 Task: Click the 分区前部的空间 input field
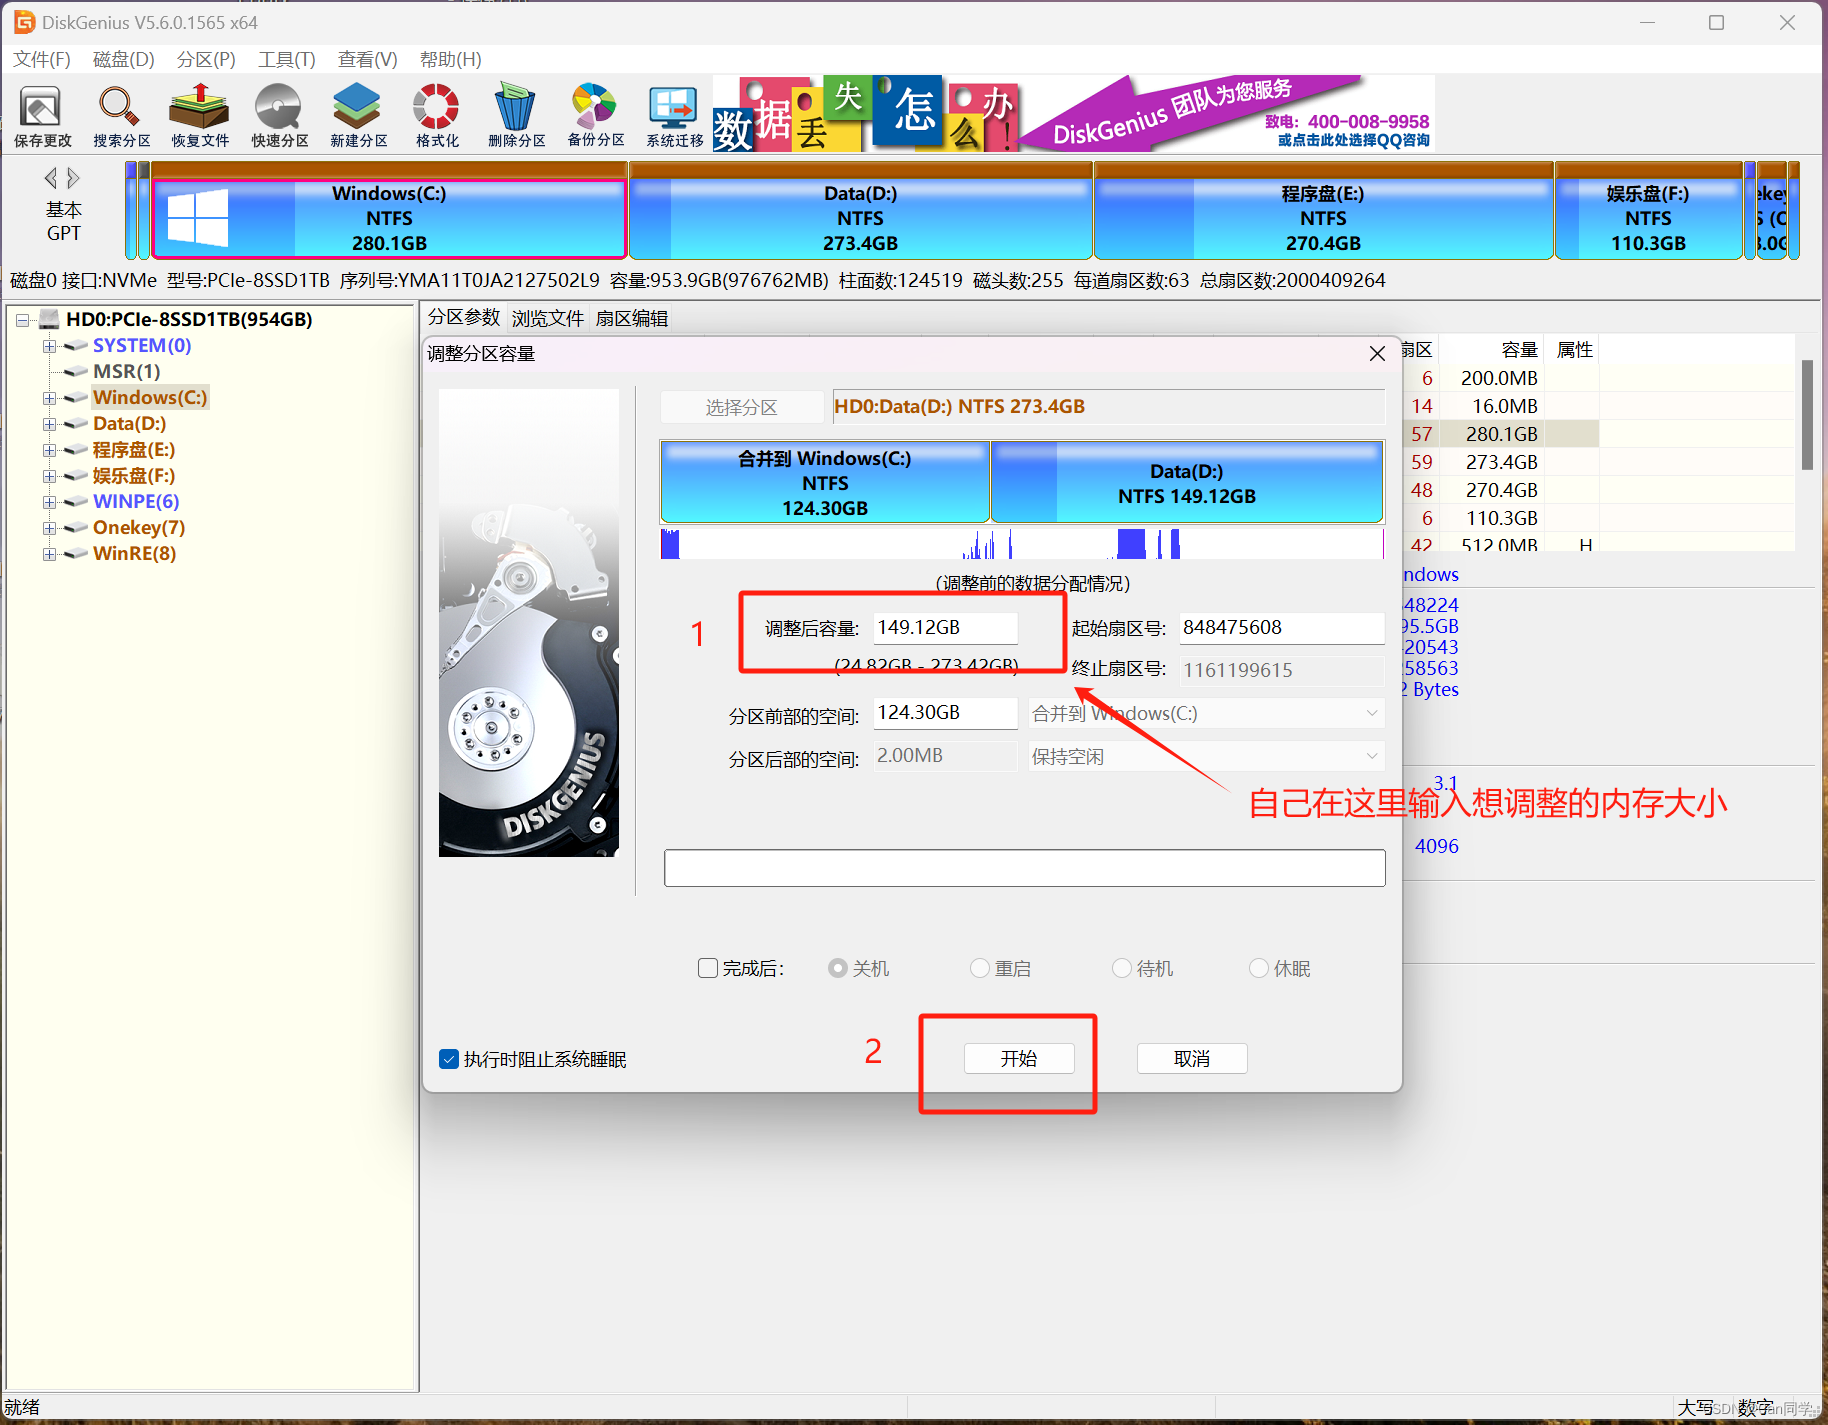tap(945, 713)
